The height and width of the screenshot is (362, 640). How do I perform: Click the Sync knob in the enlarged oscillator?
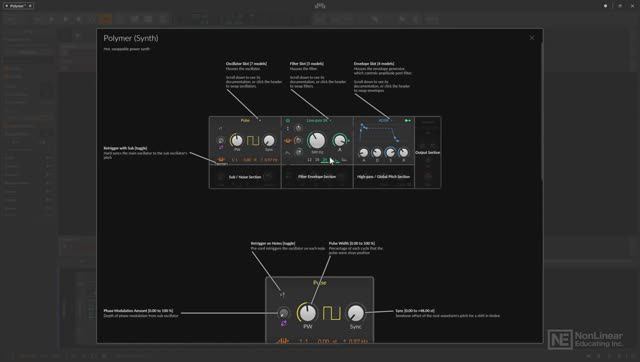pyautogui.click(x=356, y=313)
